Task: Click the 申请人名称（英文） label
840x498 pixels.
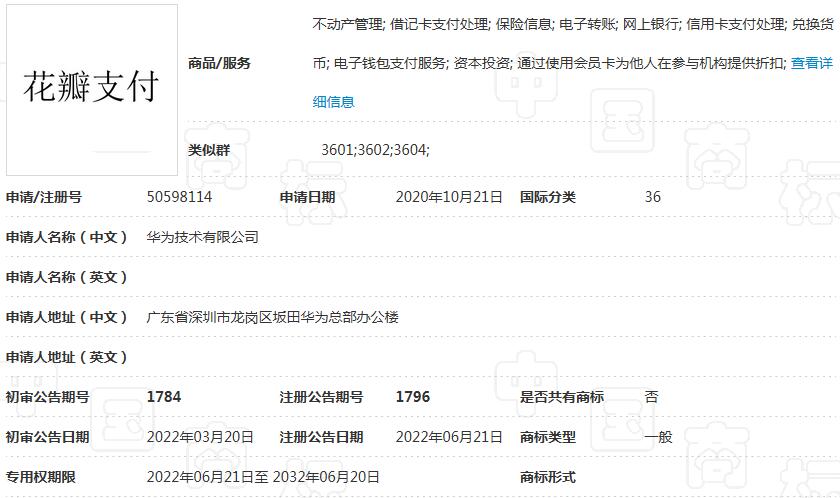Action: point(67,277)
